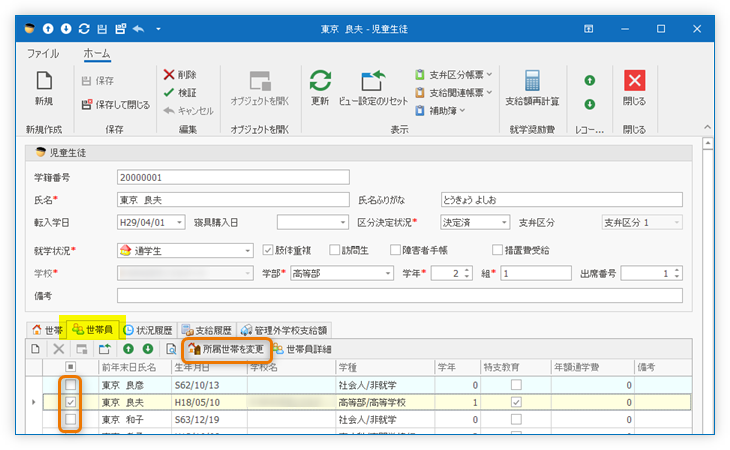Open the ファイル menu
730x450 pixels.
43,54
